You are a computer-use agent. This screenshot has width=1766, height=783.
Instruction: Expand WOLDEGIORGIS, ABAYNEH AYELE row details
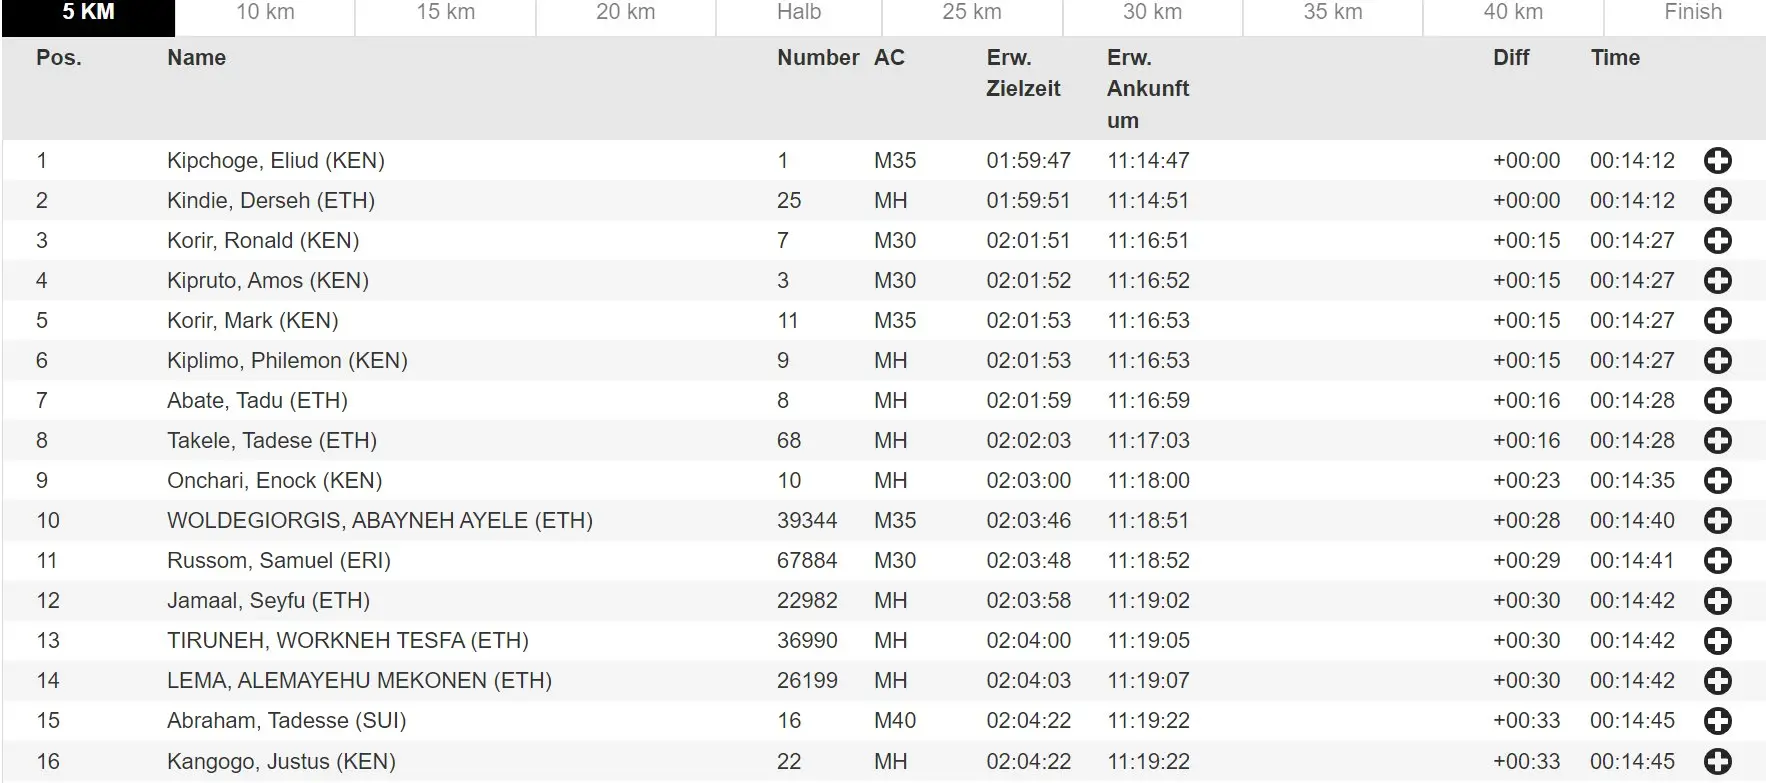coord(1717,521)
